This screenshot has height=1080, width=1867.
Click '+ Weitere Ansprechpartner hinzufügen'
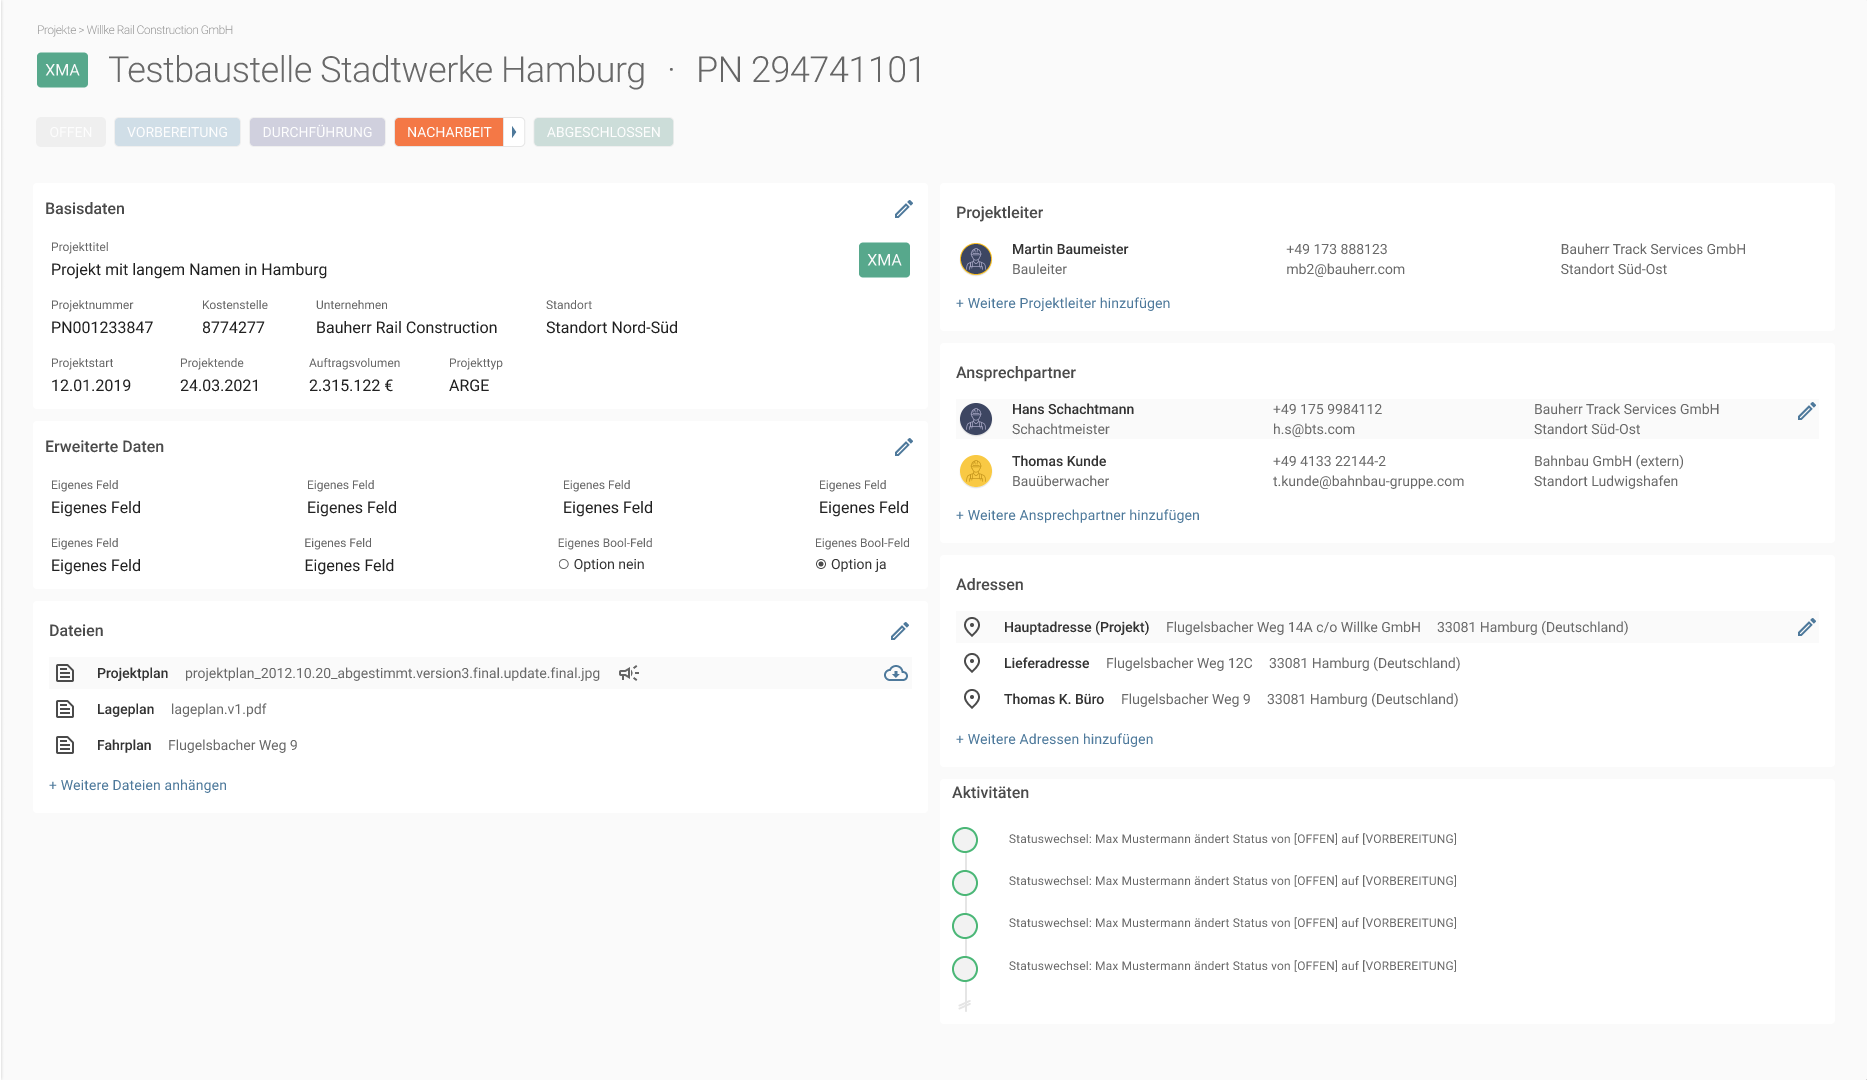tap(1078, 515)
